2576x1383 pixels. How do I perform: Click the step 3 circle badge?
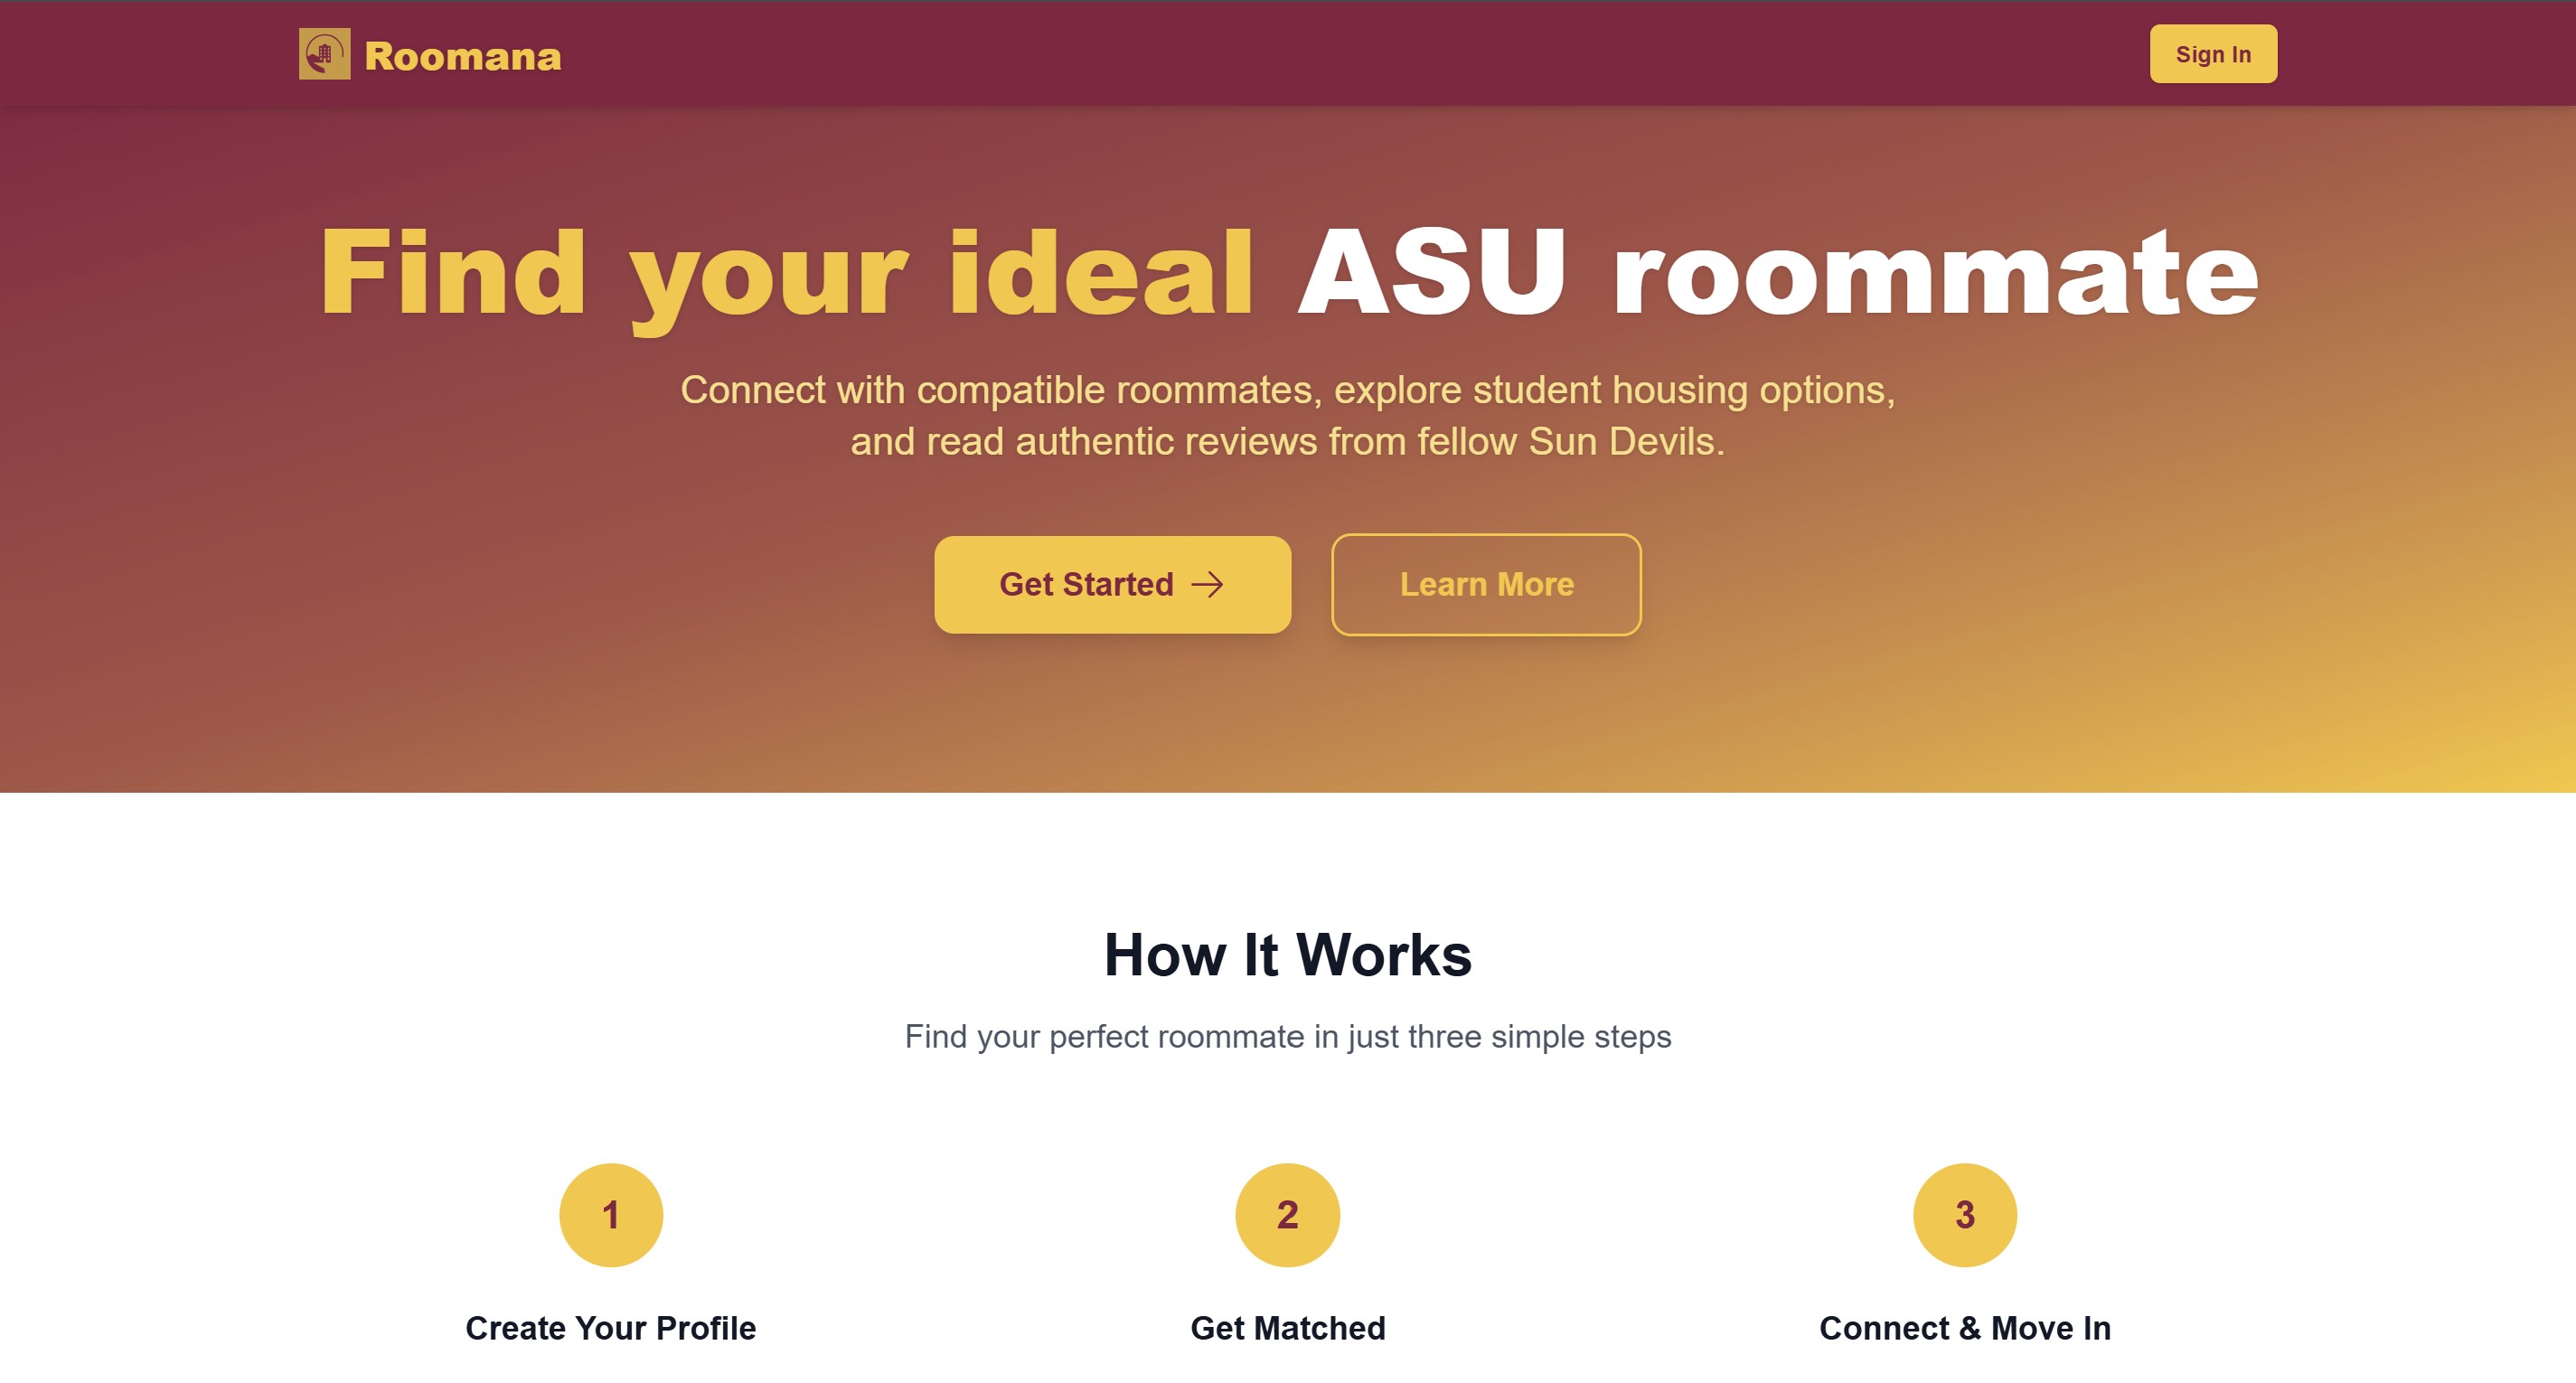1965,1215
